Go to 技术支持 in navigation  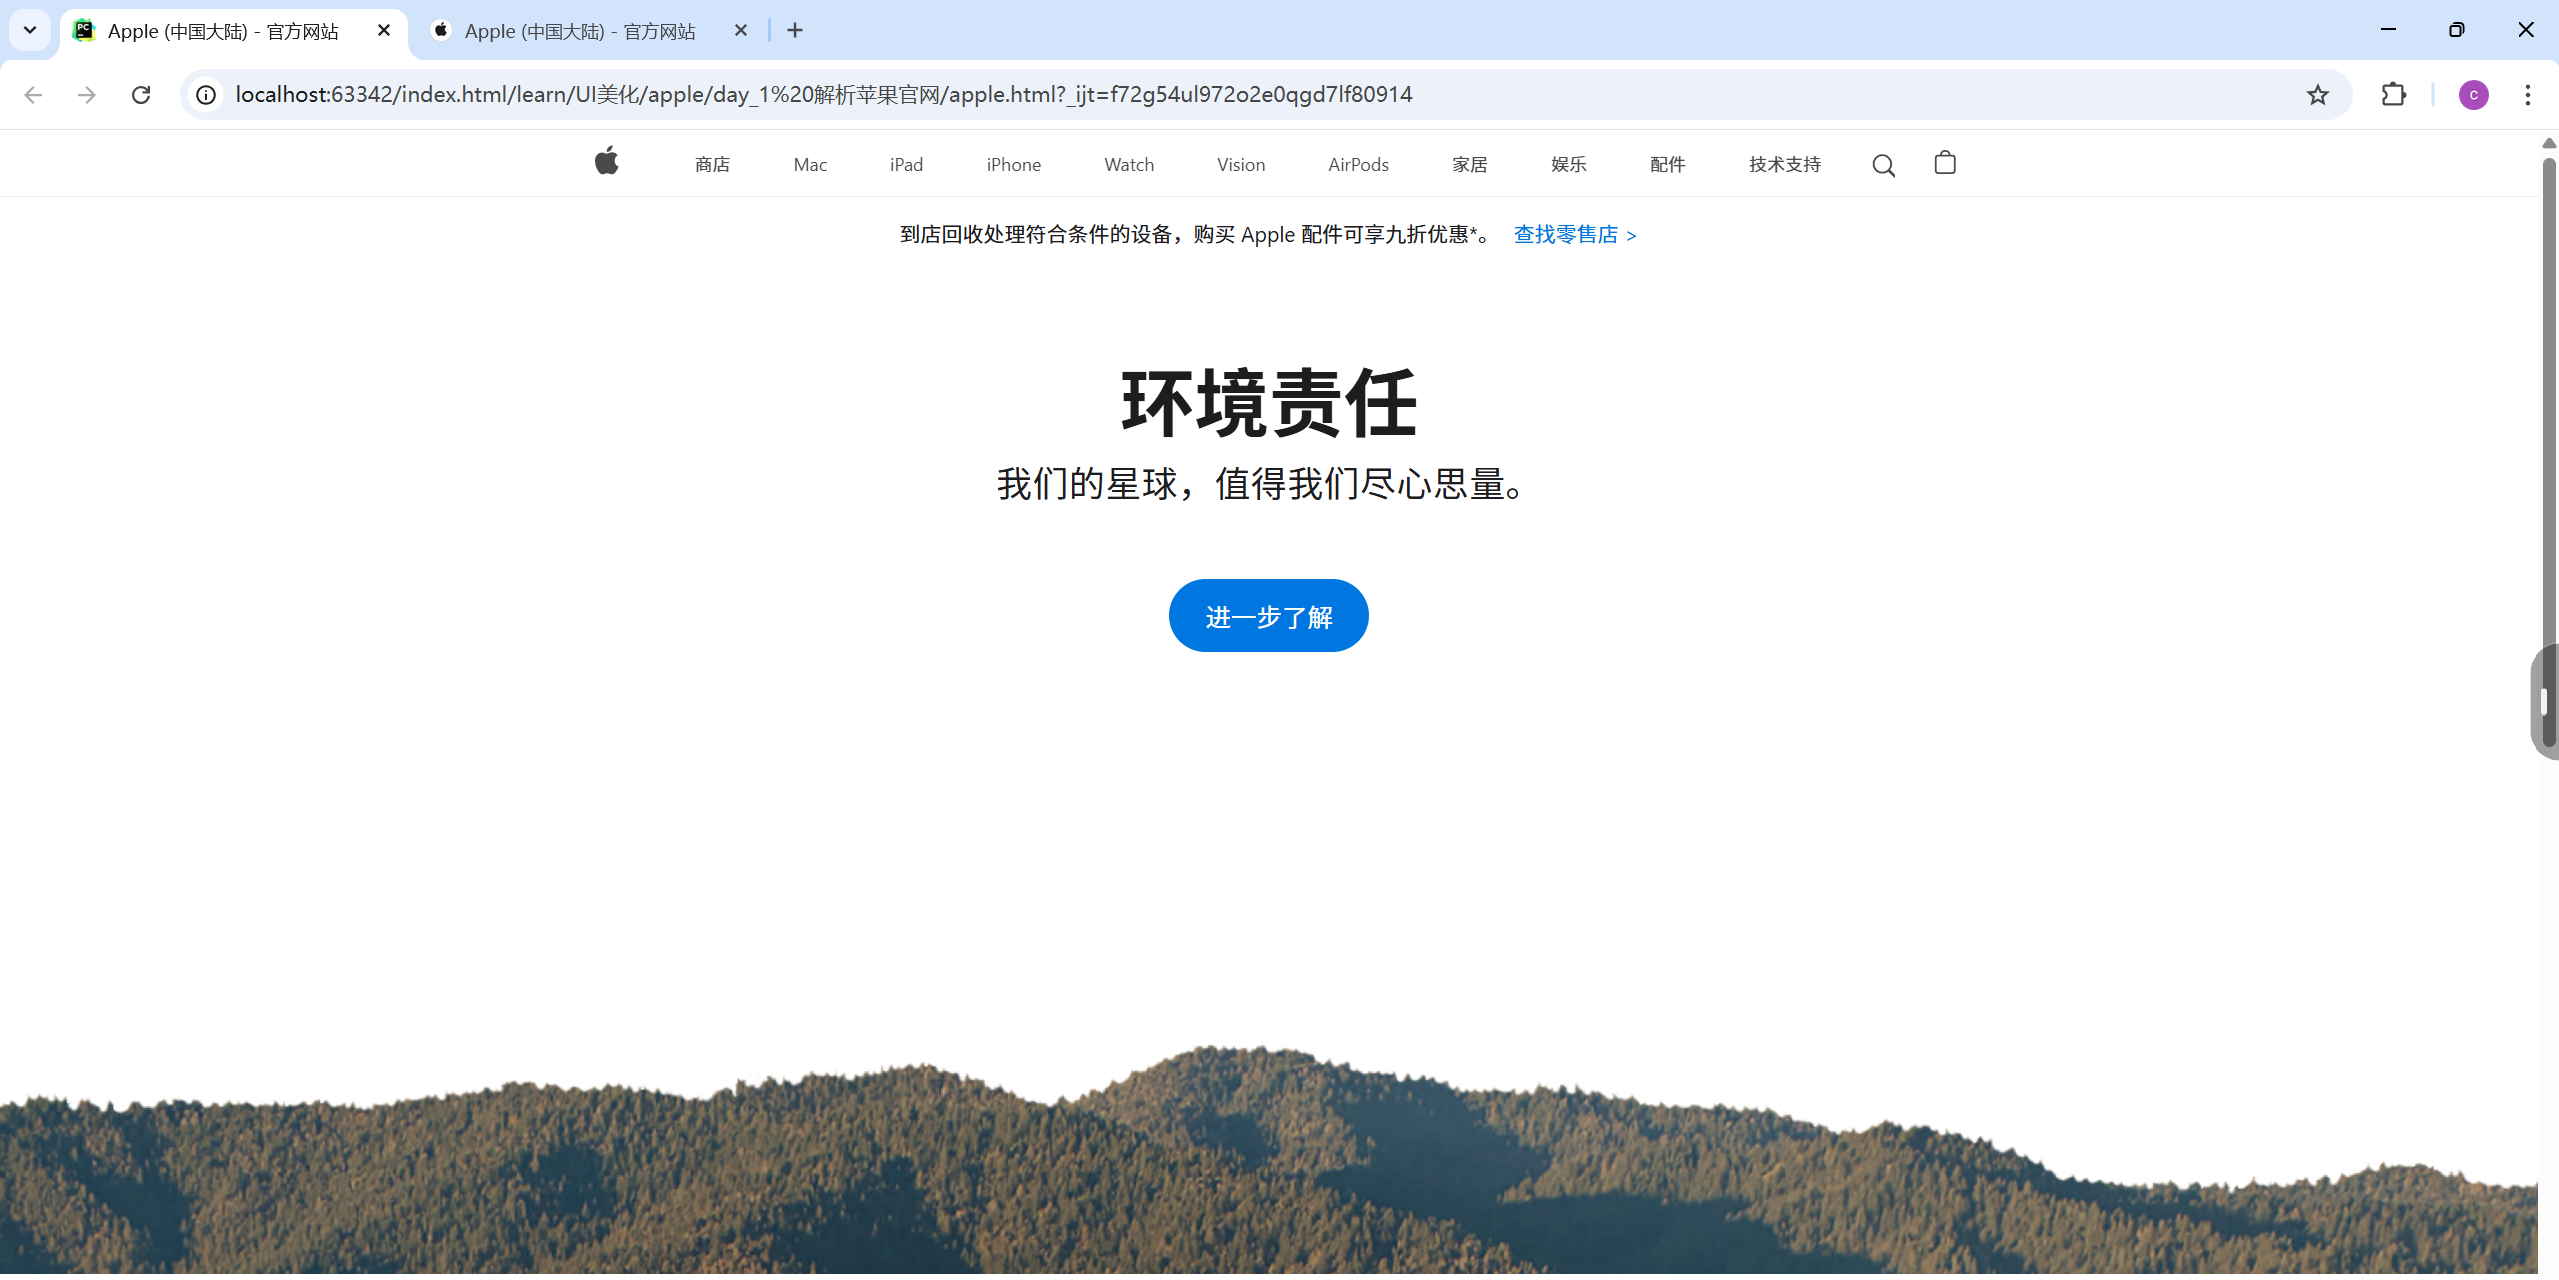tap(1784, 165)
